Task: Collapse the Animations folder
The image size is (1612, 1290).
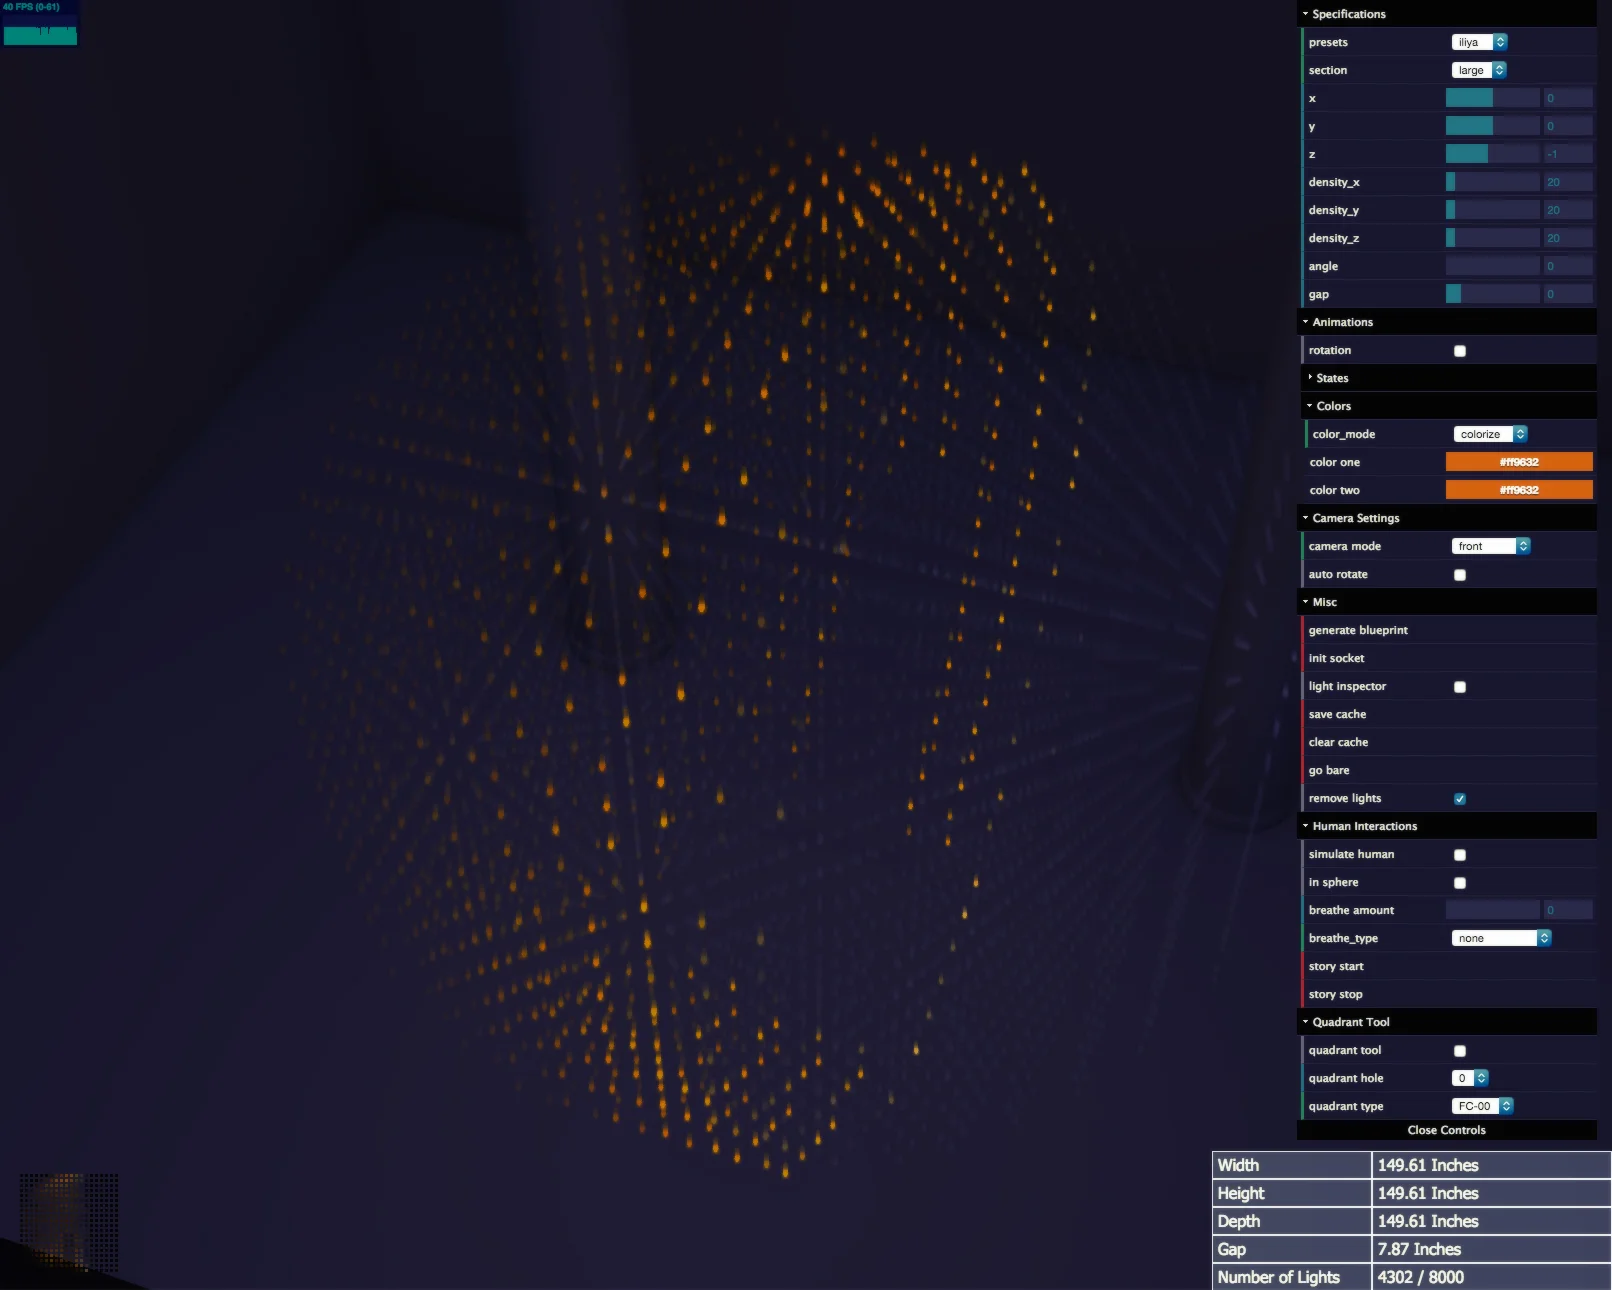Action: click(x=1446, y=322)
